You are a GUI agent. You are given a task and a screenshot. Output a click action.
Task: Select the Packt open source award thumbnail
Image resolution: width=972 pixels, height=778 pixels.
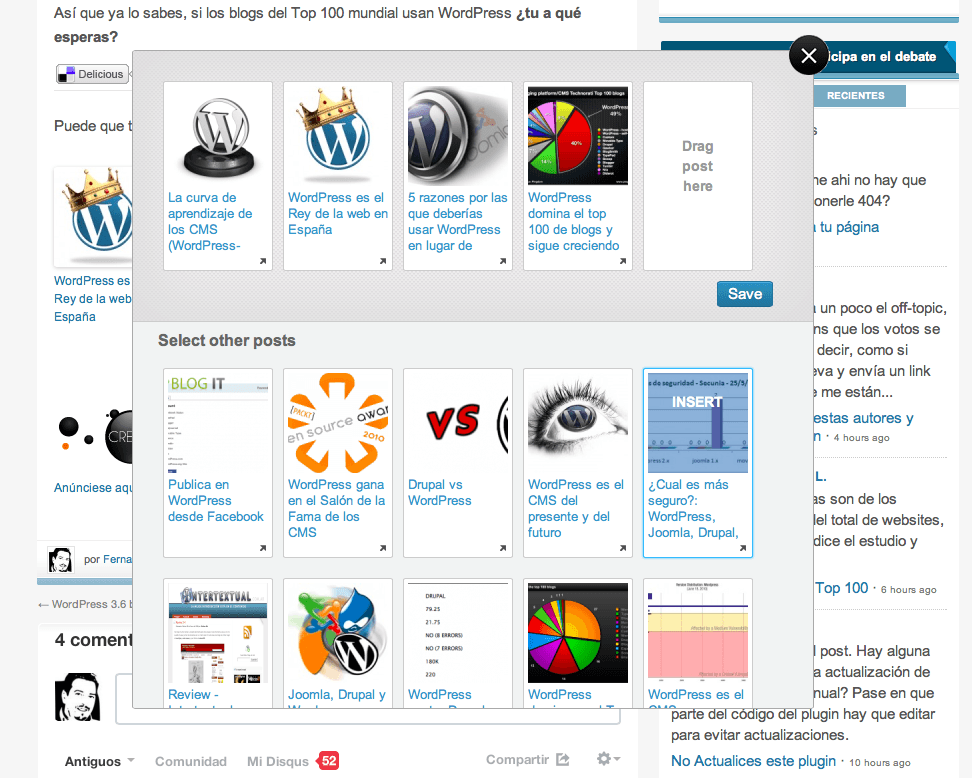[338, 423]
